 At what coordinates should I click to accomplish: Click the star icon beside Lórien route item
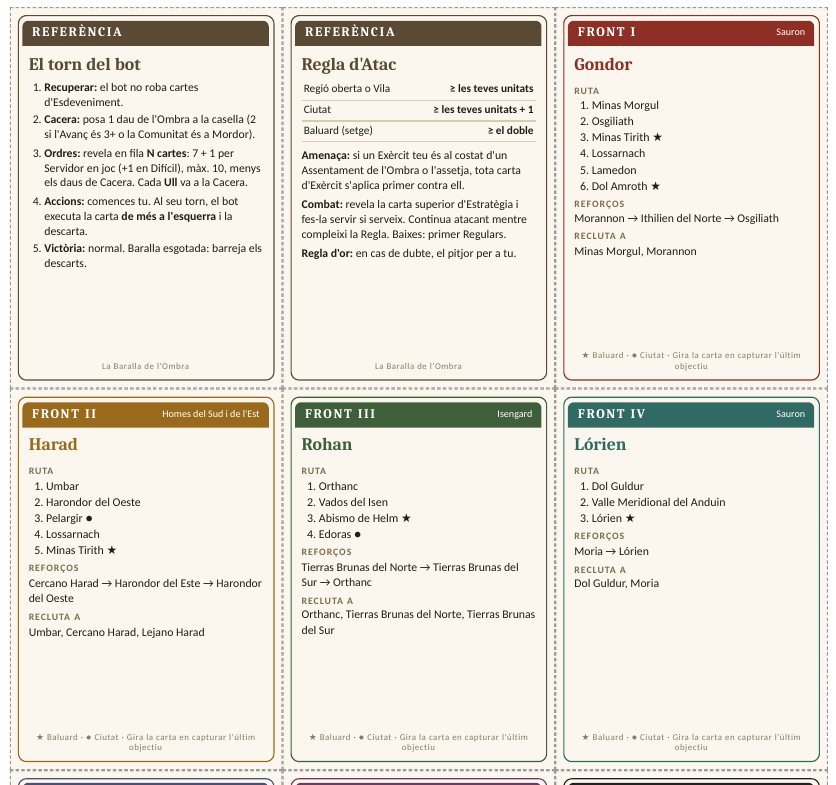pyautogui.click(x=630, y=518)
